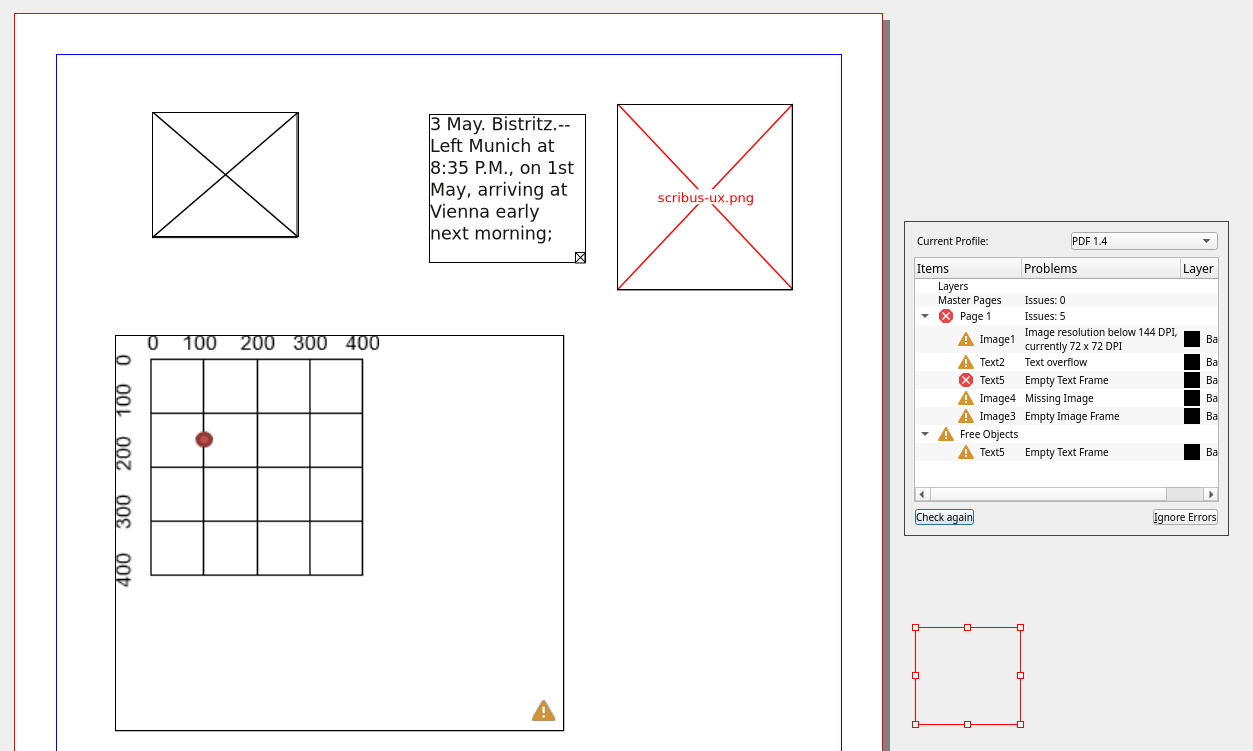Click the warning icon beside Image3
Viewport: 1253px width, 751px height.
966,416
